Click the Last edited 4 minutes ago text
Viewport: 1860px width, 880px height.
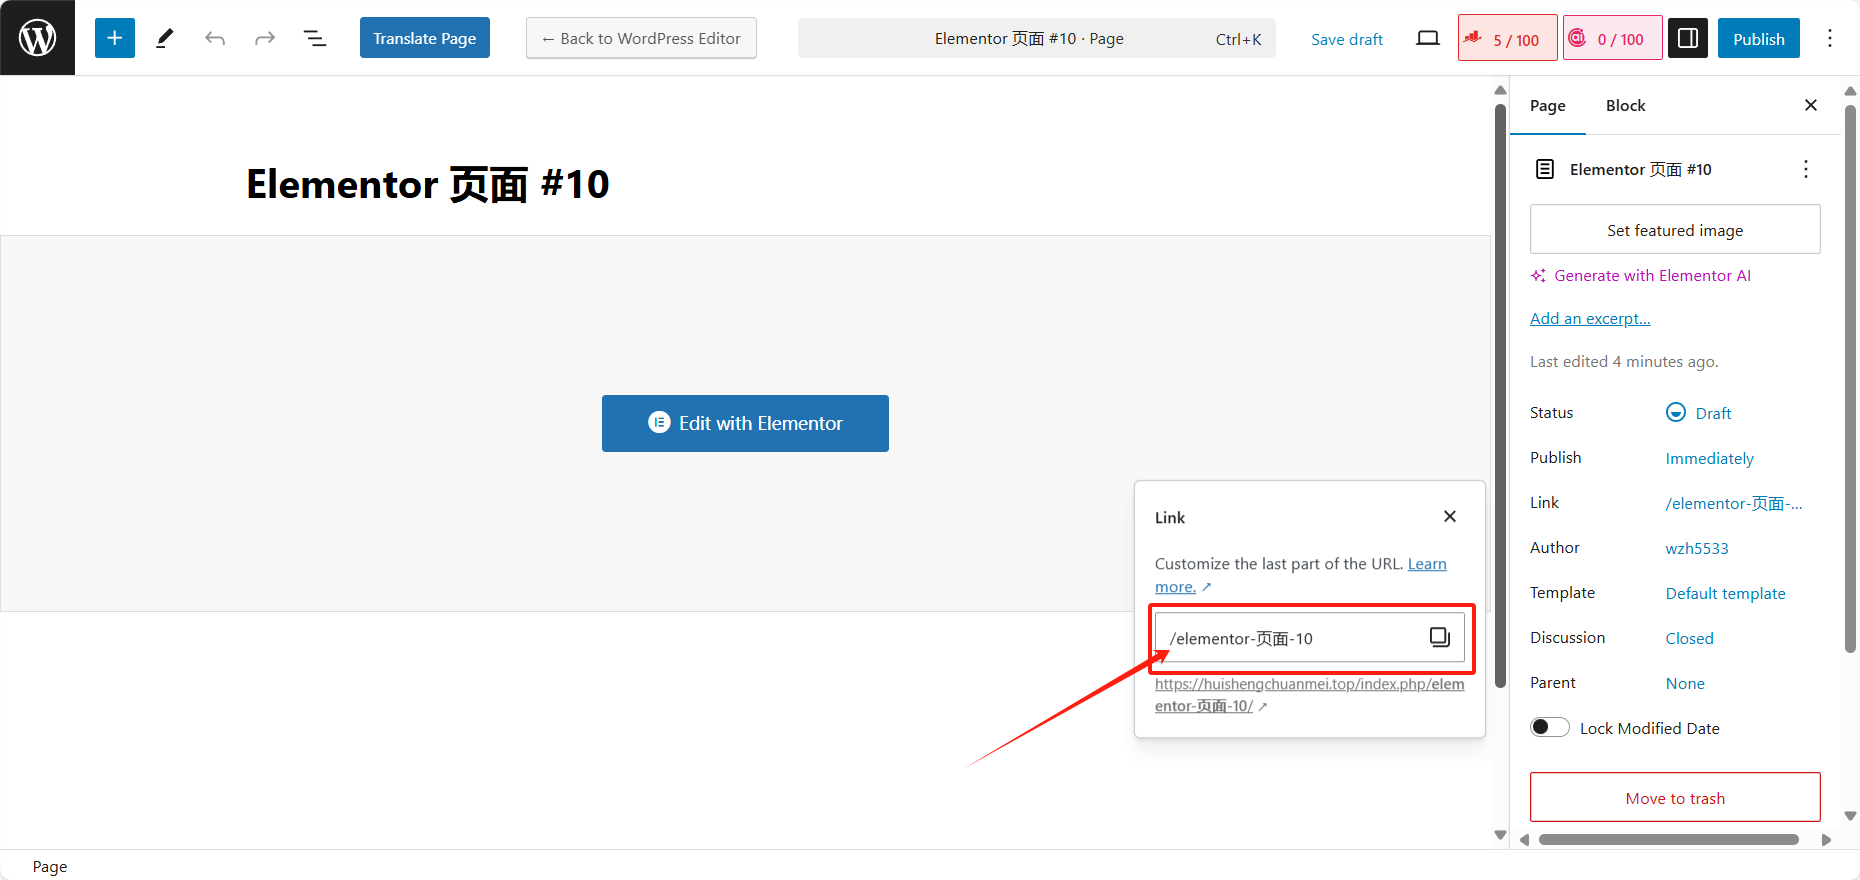click(1624, 362)
